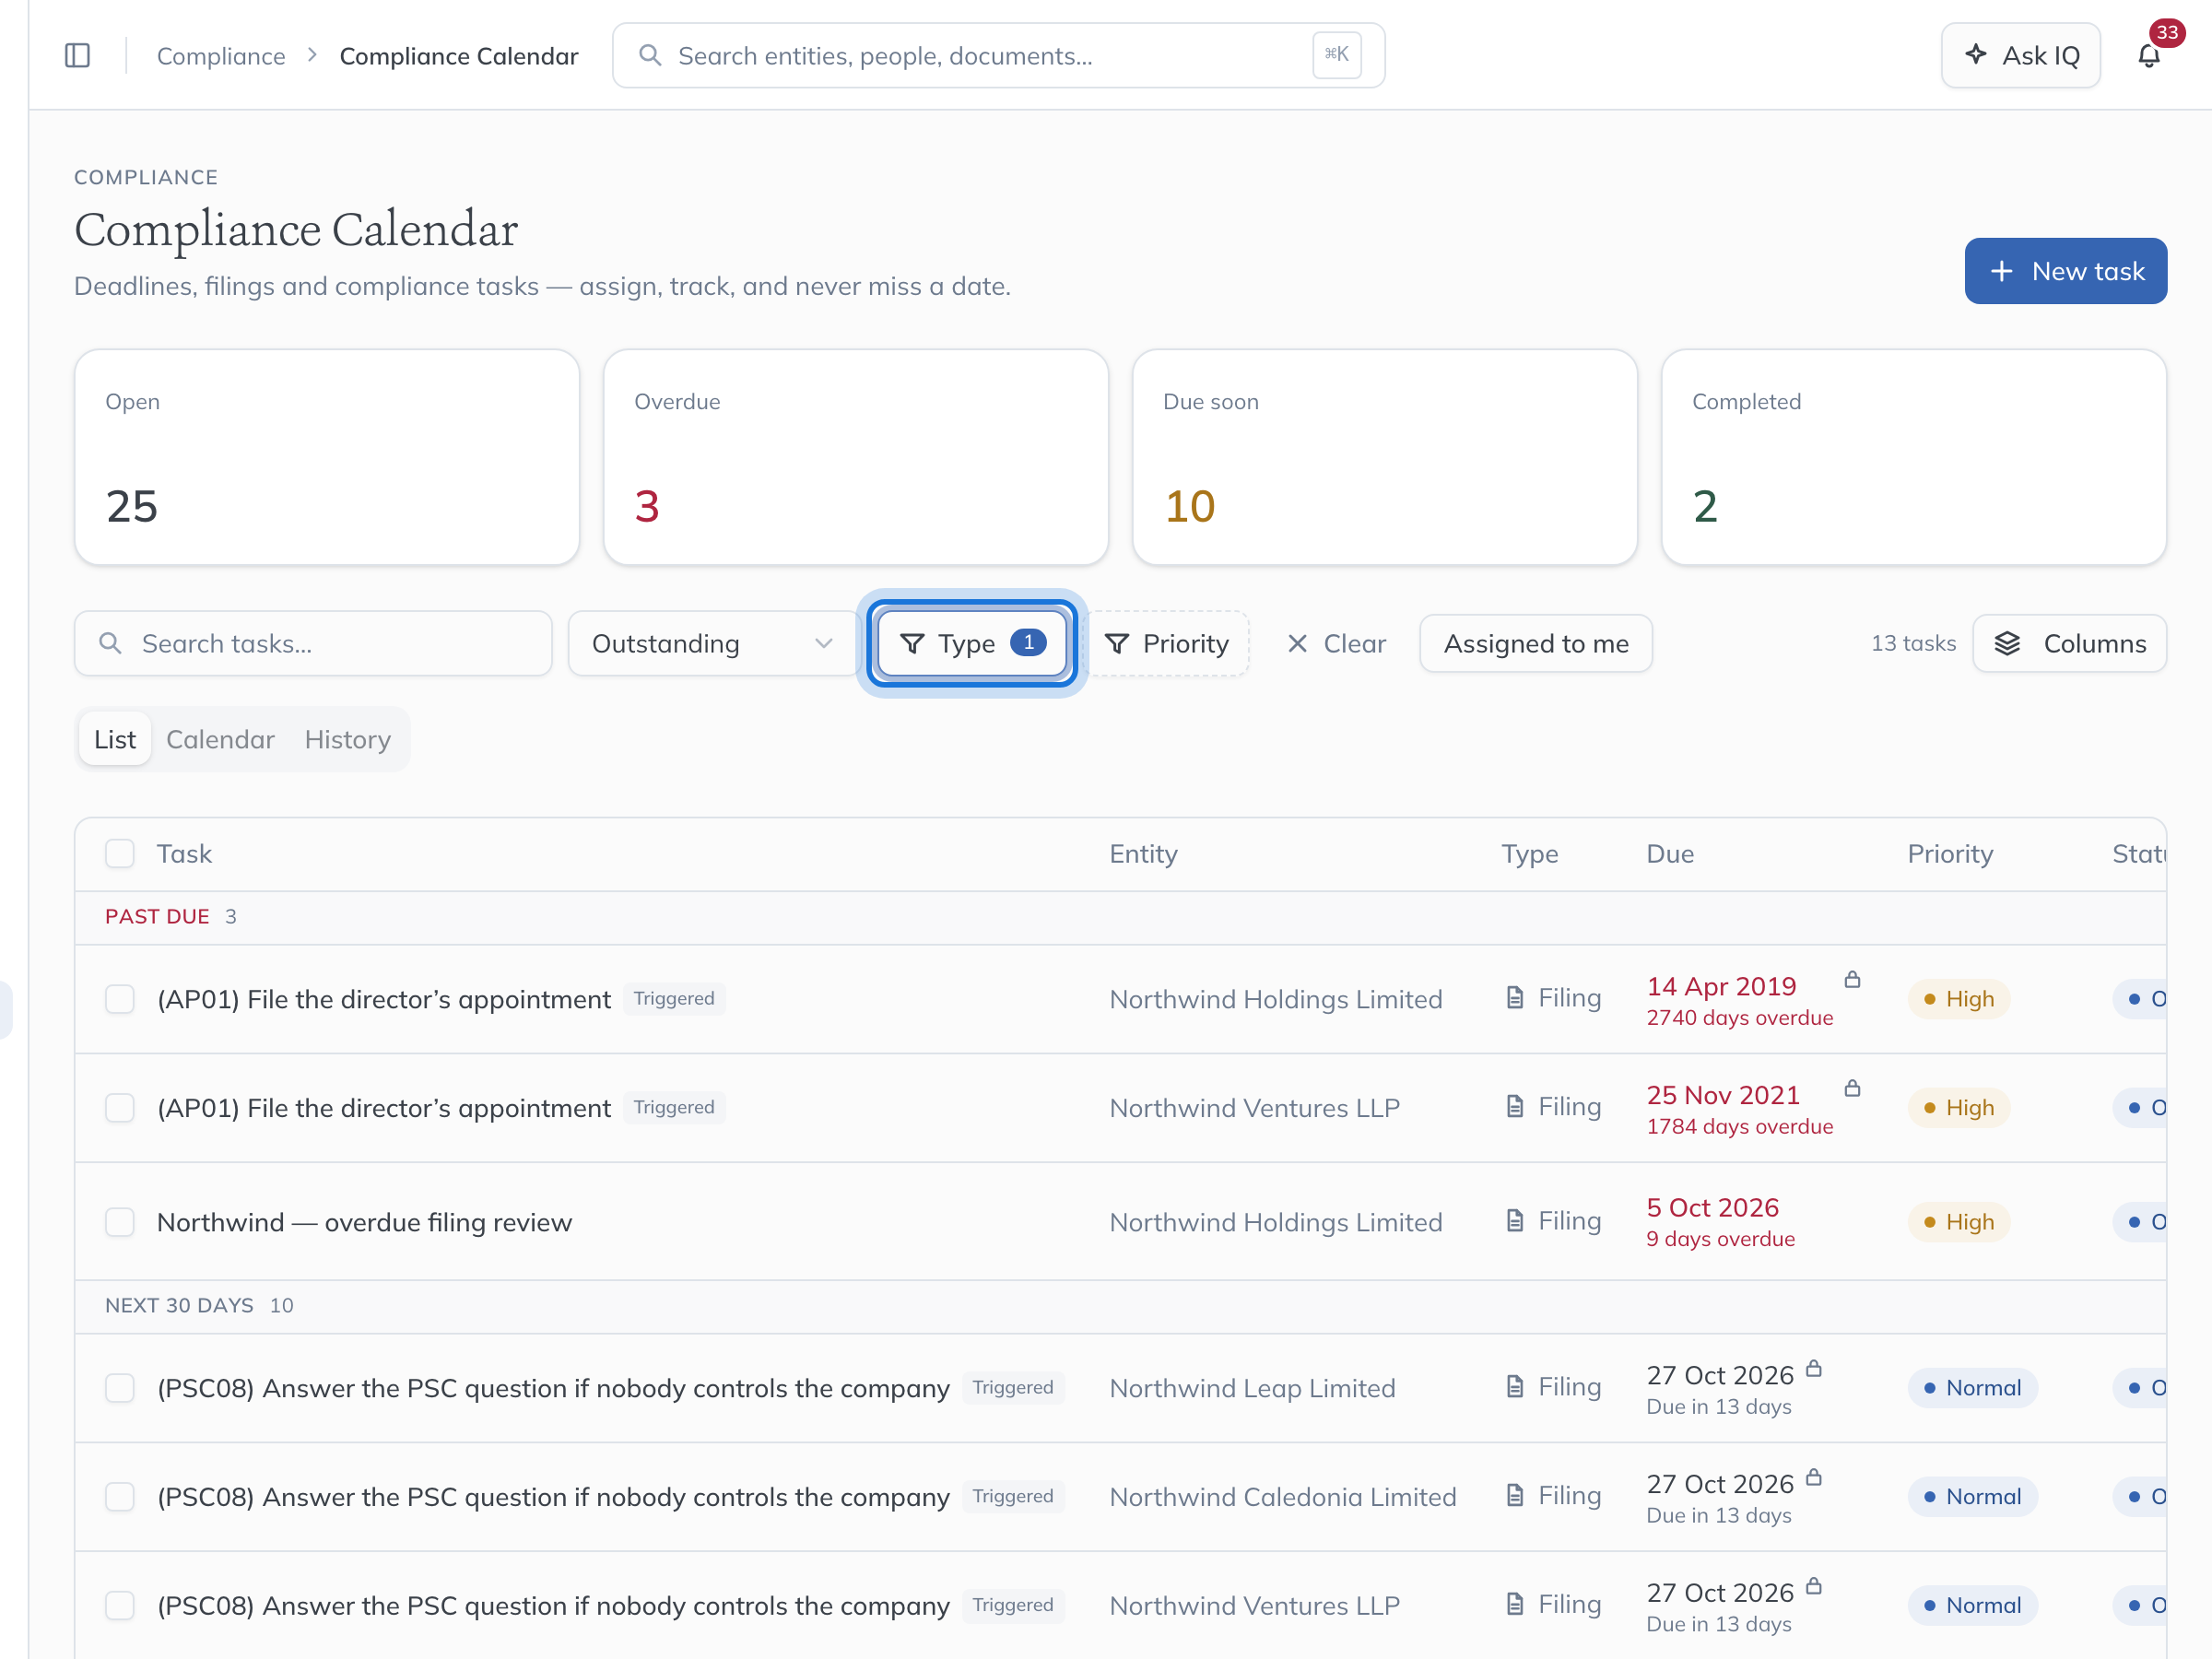Image resolution: width=2212 pixels, height=1659 pixels.
Task: Create a New task
Action: [2065, 271]
